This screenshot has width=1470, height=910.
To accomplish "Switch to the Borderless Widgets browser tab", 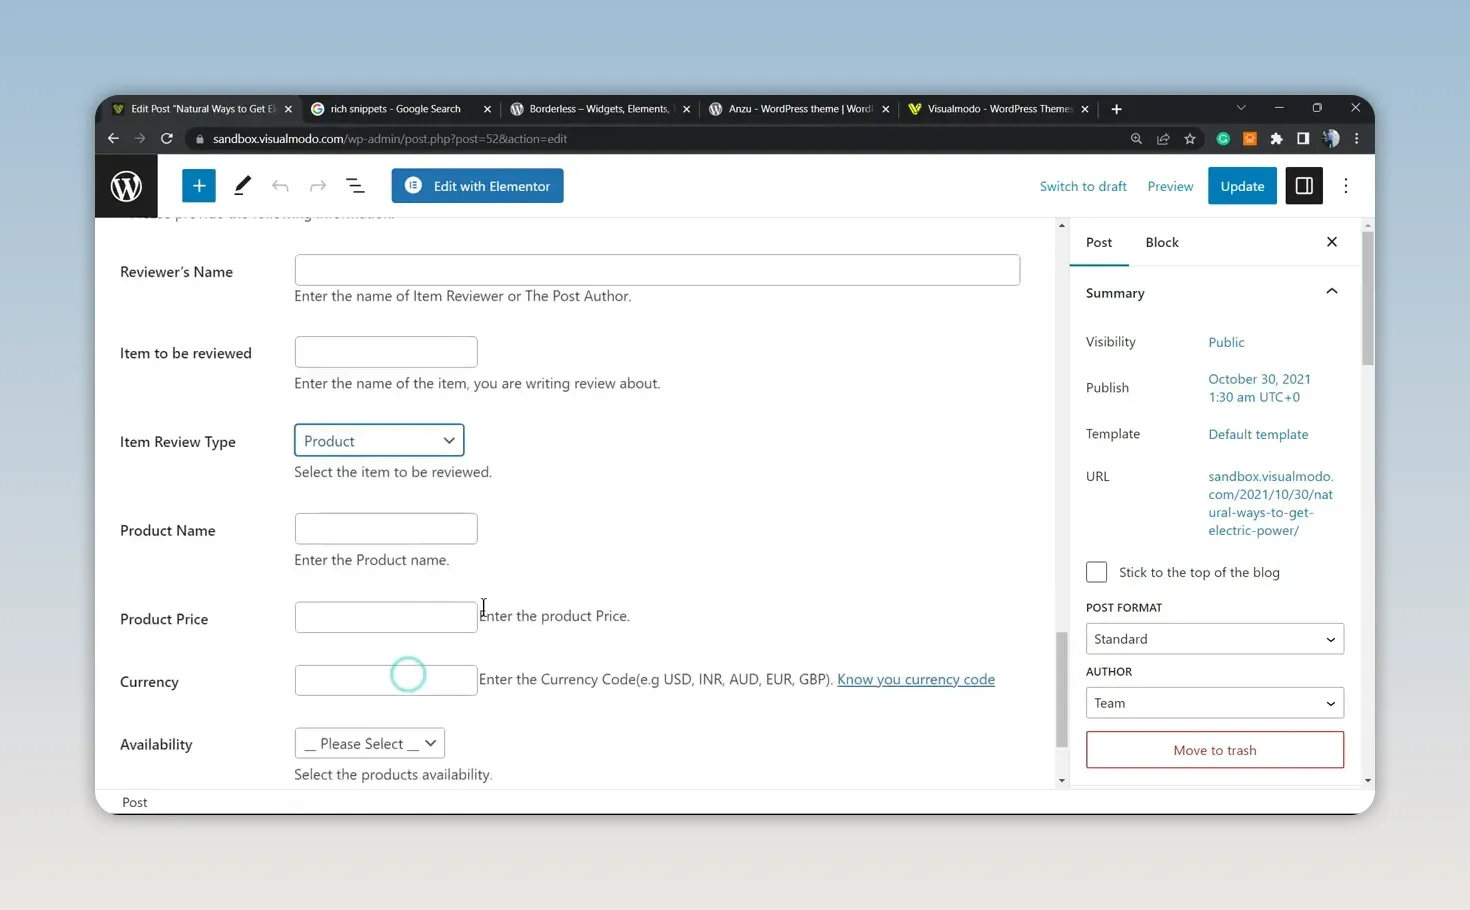I will 599,109.
